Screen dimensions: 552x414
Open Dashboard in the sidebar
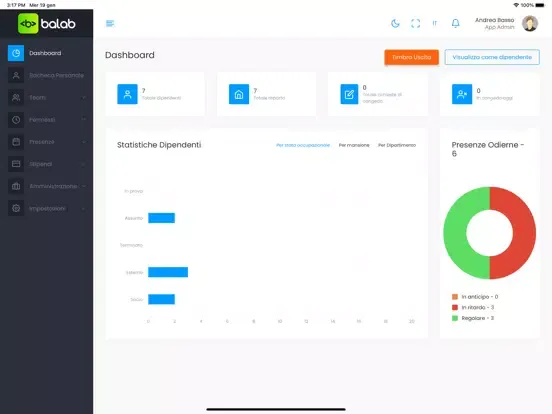tap(46, 53)
